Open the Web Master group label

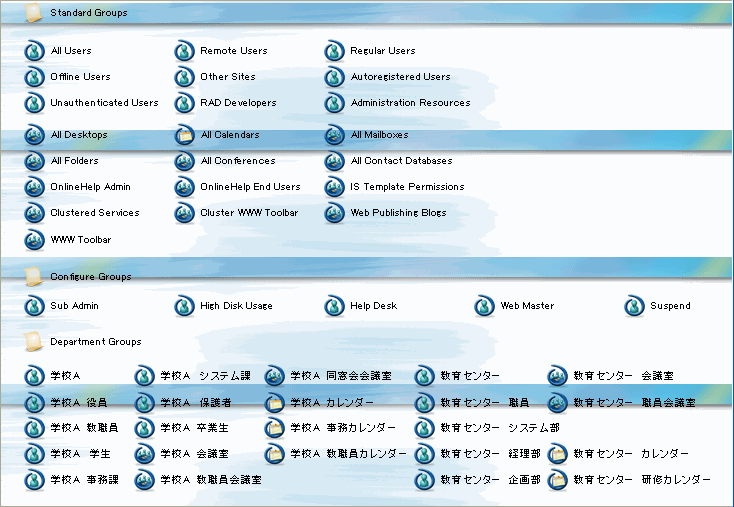pos(527,306)
